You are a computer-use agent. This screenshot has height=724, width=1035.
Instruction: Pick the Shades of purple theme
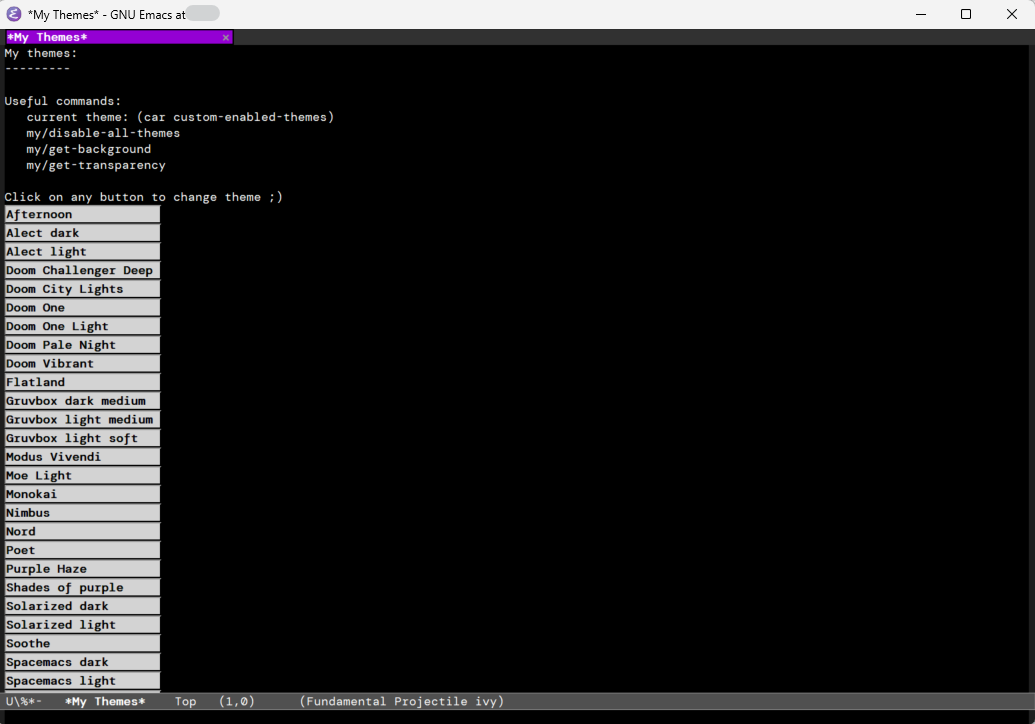pos(82,588)
